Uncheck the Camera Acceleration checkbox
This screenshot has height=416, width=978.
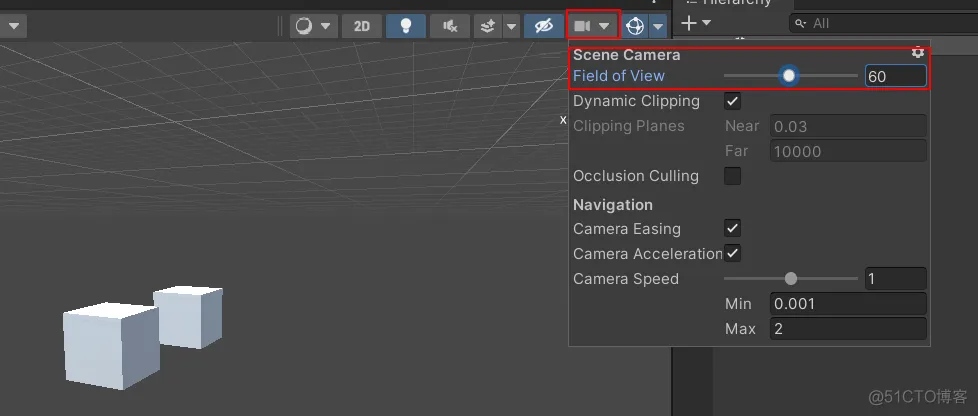(733, 253)
